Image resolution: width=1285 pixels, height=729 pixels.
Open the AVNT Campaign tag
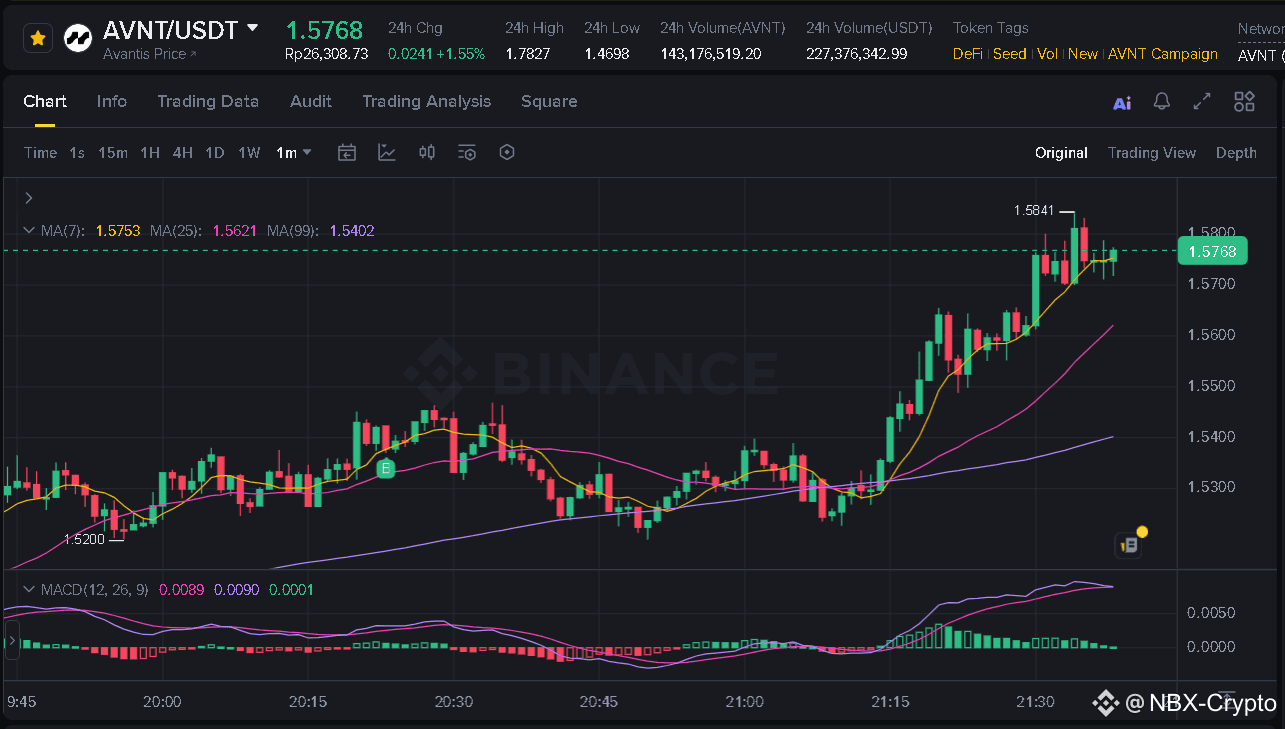(x=1163, y=54)
